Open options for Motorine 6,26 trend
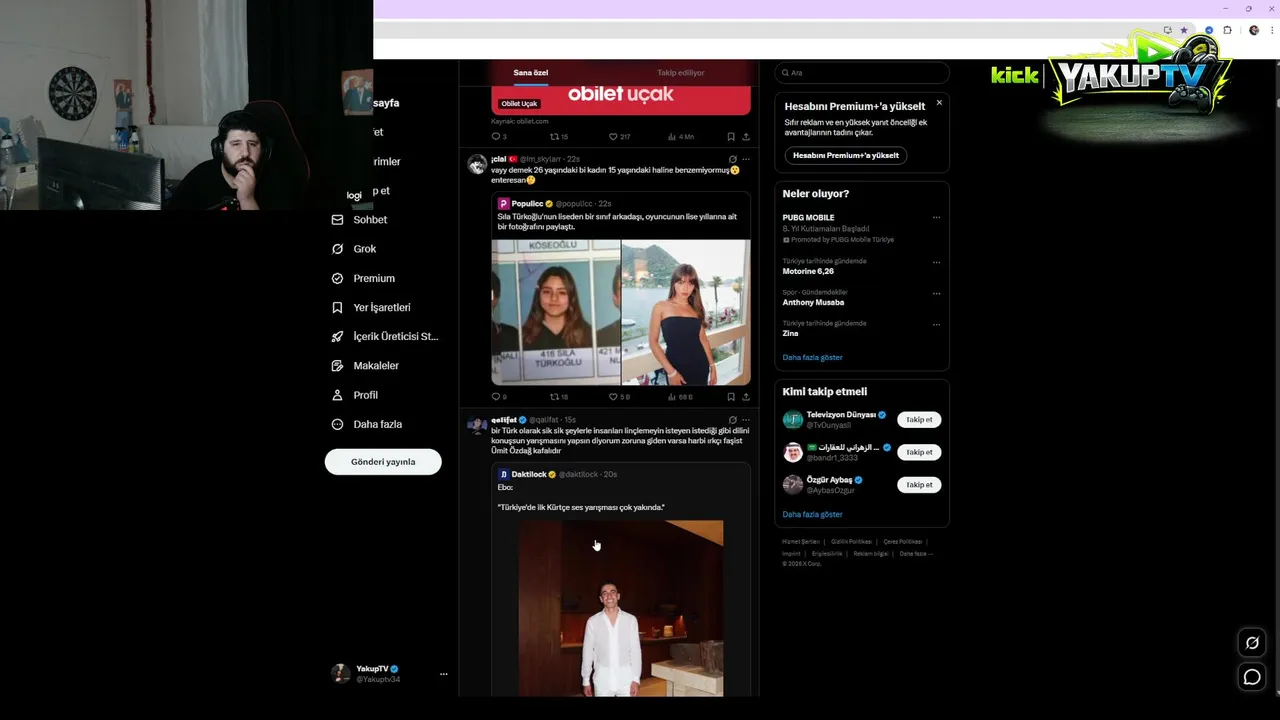The image size is (1280, 720). [x=936, y=262]
